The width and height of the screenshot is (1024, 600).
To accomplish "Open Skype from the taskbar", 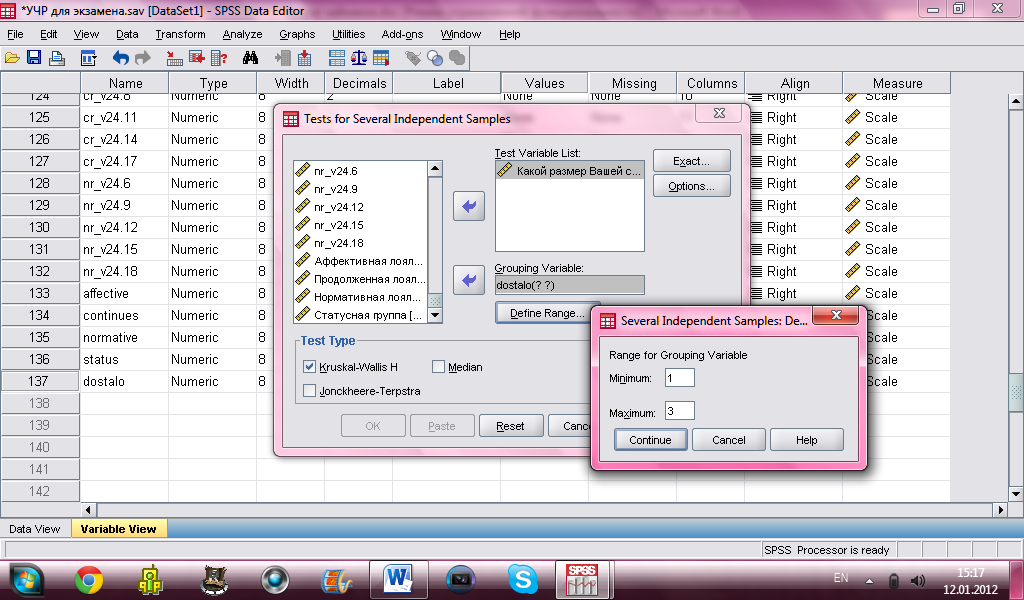I will (x=522, y=580).
